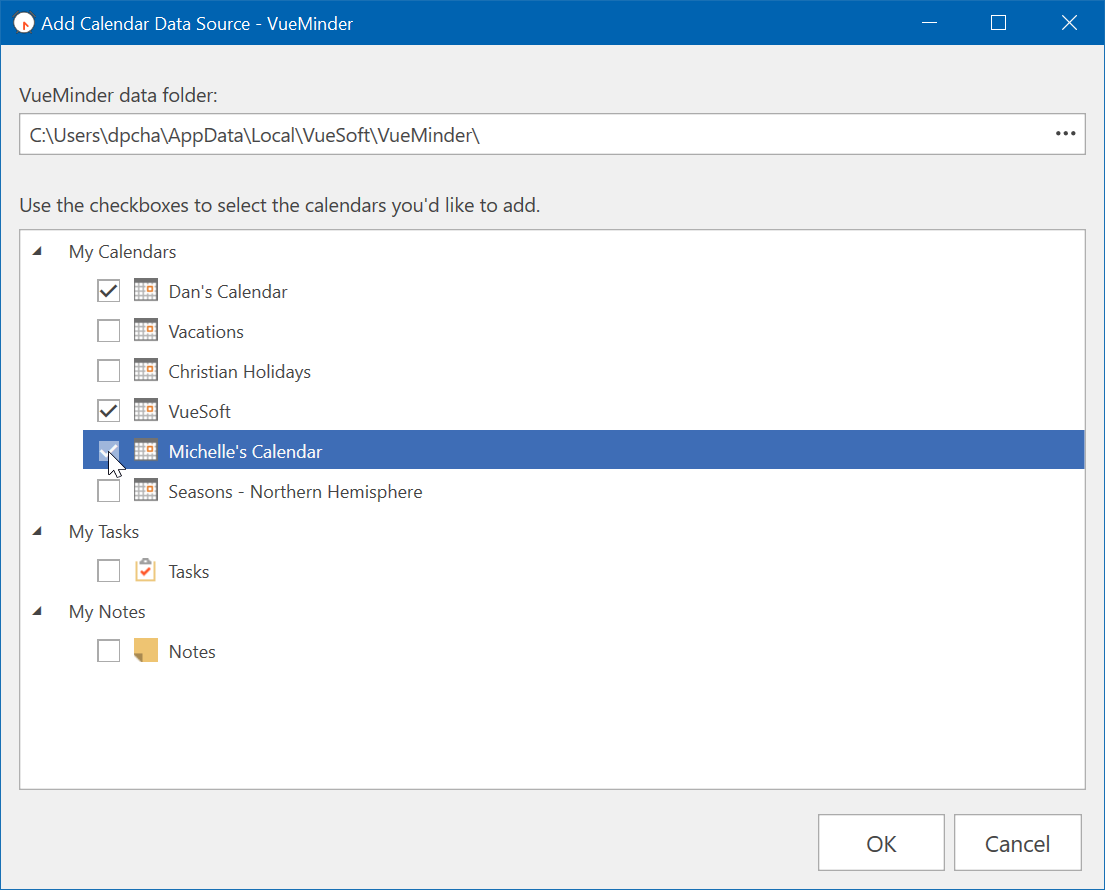
Task: Check the Vacations checkbox
Action: coord(109,330)
